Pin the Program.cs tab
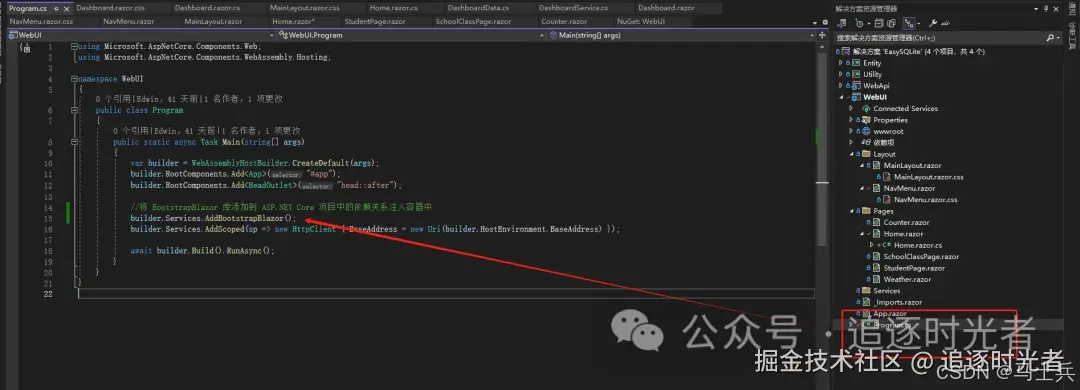Image resolution: width=1080 pixels, height=390 pixels. click(x=56, y=8)
